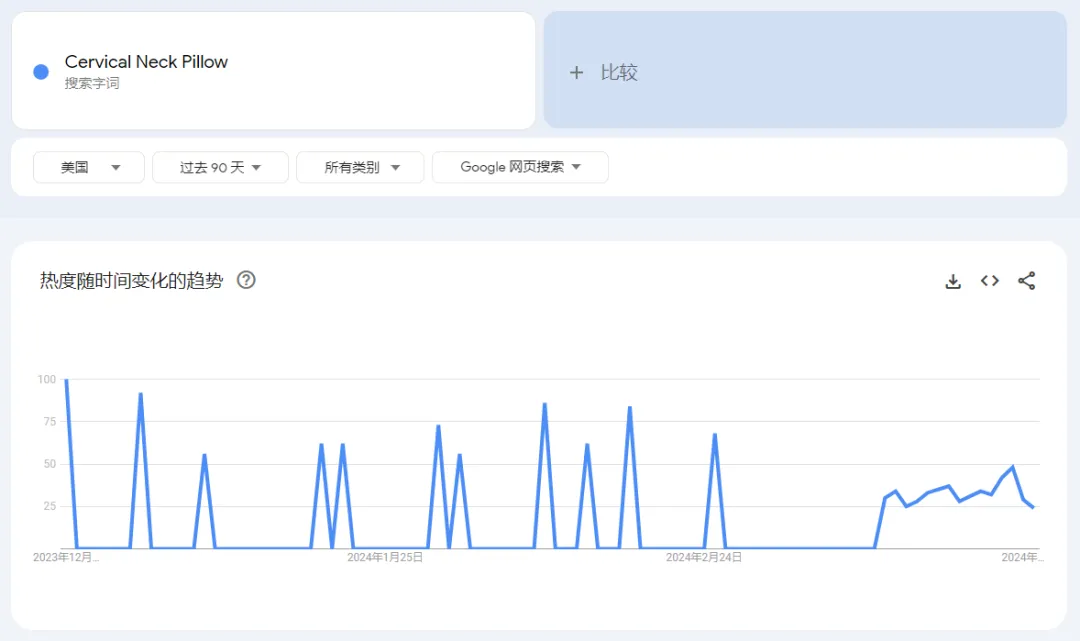Click the blue dot beside Cervical Neck Pillow
1080x641 pixels.
[x=41, y=71]
